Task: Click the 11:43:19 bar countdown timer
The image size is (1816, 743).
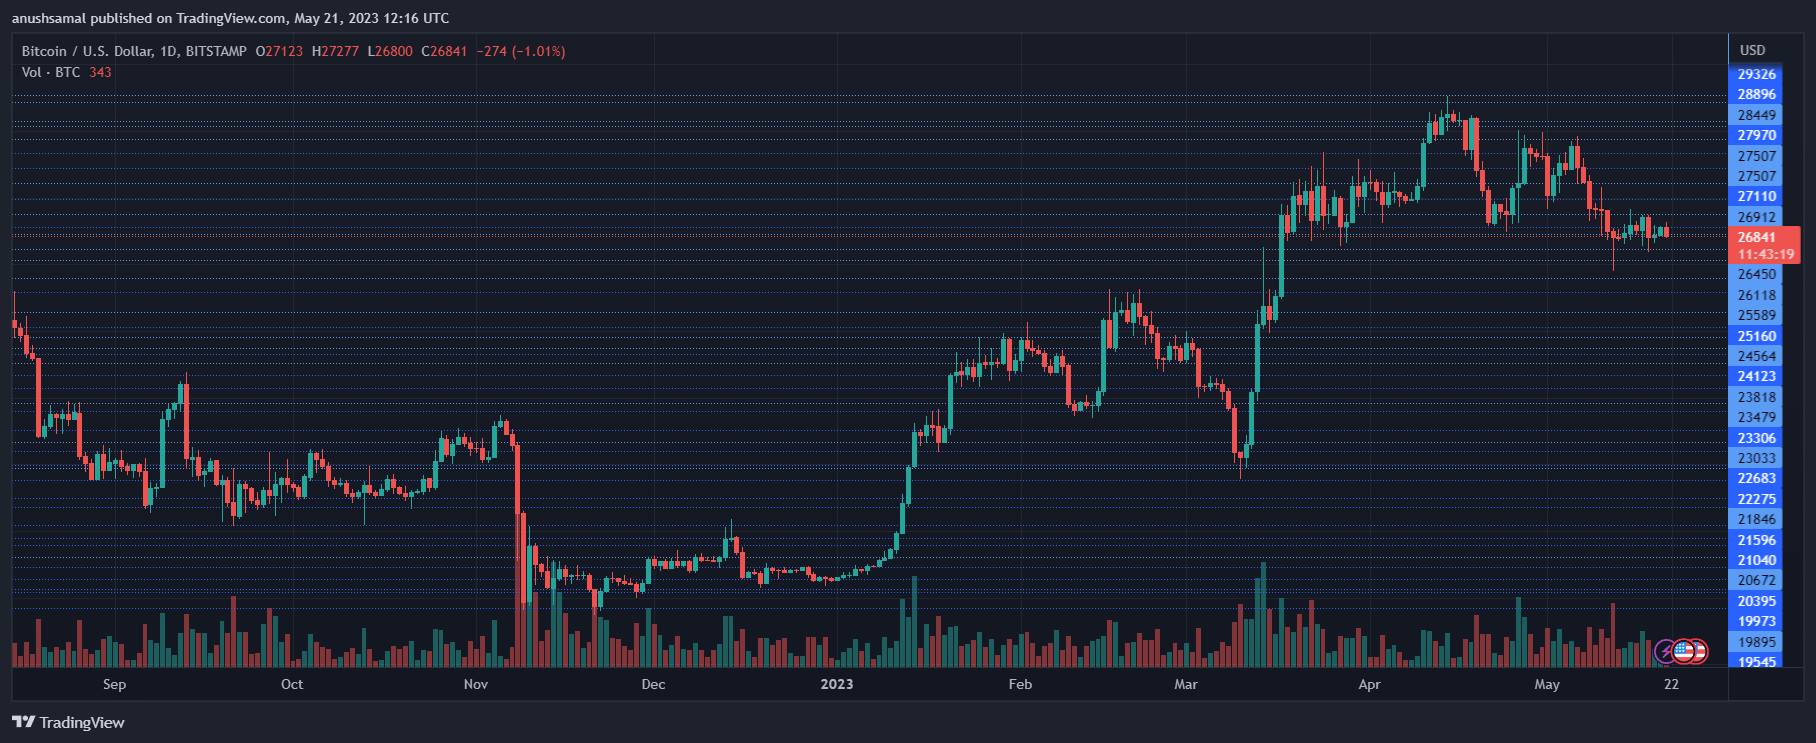Action: [x=1766, y=254]
